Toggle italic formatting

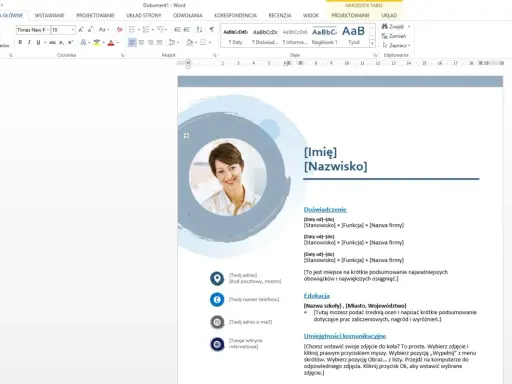pos(29,42)
